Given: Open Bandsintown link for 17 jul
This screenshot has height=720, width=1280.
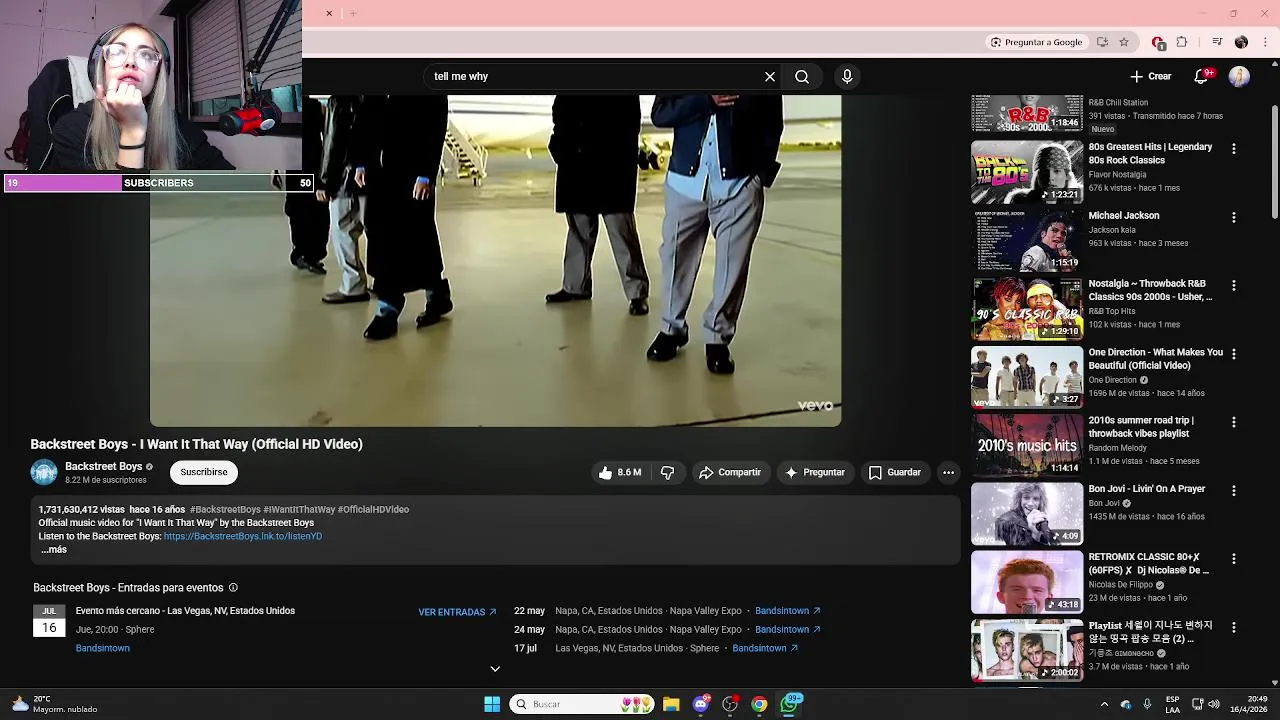Looking at the screenshot, I should coord(765,648).
